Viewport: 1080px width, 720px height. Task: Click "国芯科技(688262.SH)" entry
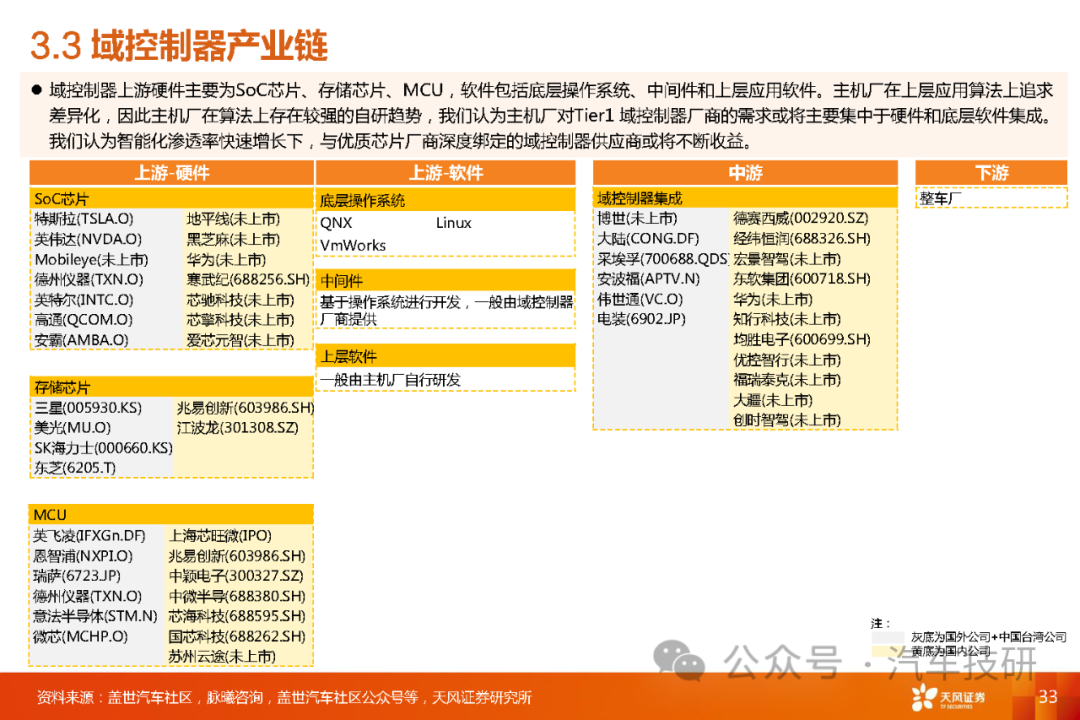point(237,636)
